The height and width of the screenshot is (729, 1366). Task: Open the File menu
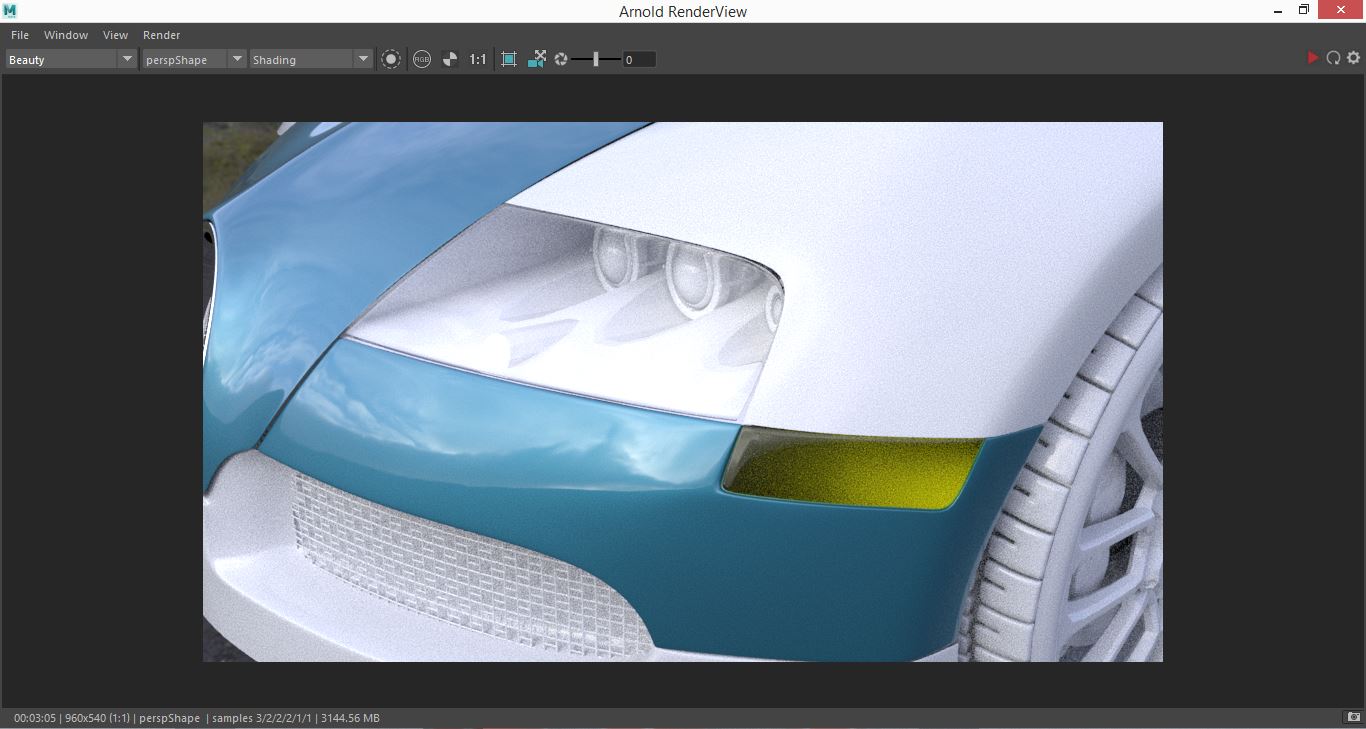click(x=19, y=35)
